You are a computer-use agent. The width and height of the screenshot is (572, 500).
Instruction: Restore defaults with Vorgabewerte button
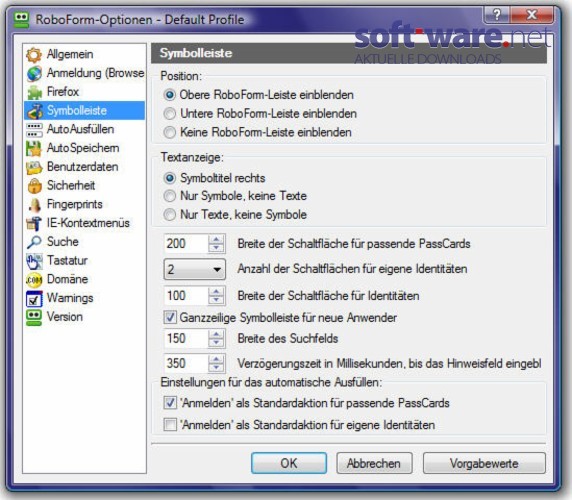pos(484,464)
